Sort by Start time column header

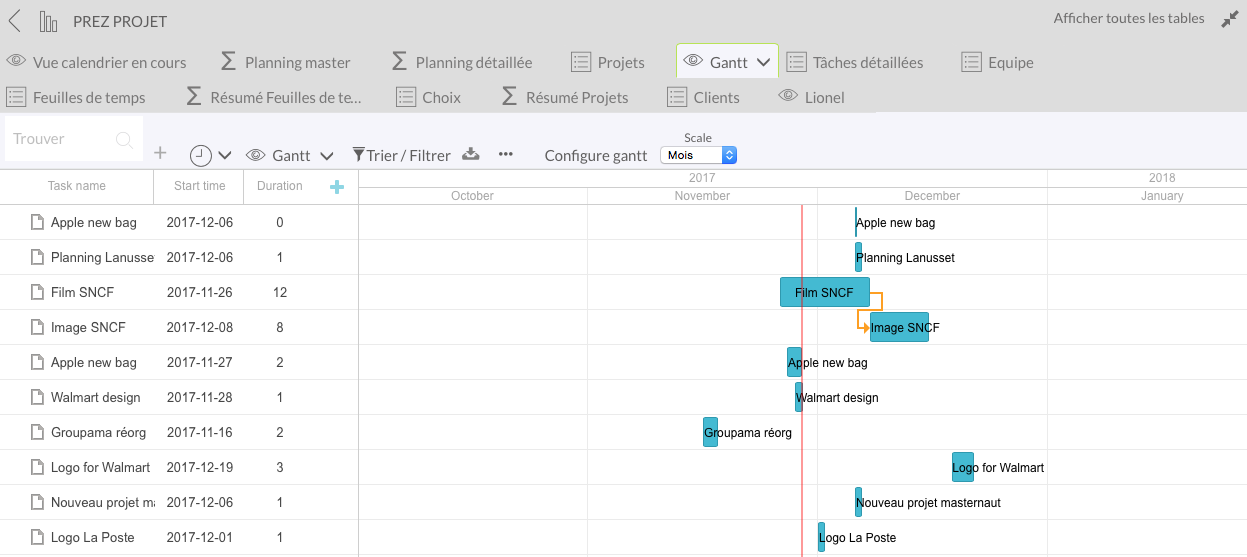[199, 186]
